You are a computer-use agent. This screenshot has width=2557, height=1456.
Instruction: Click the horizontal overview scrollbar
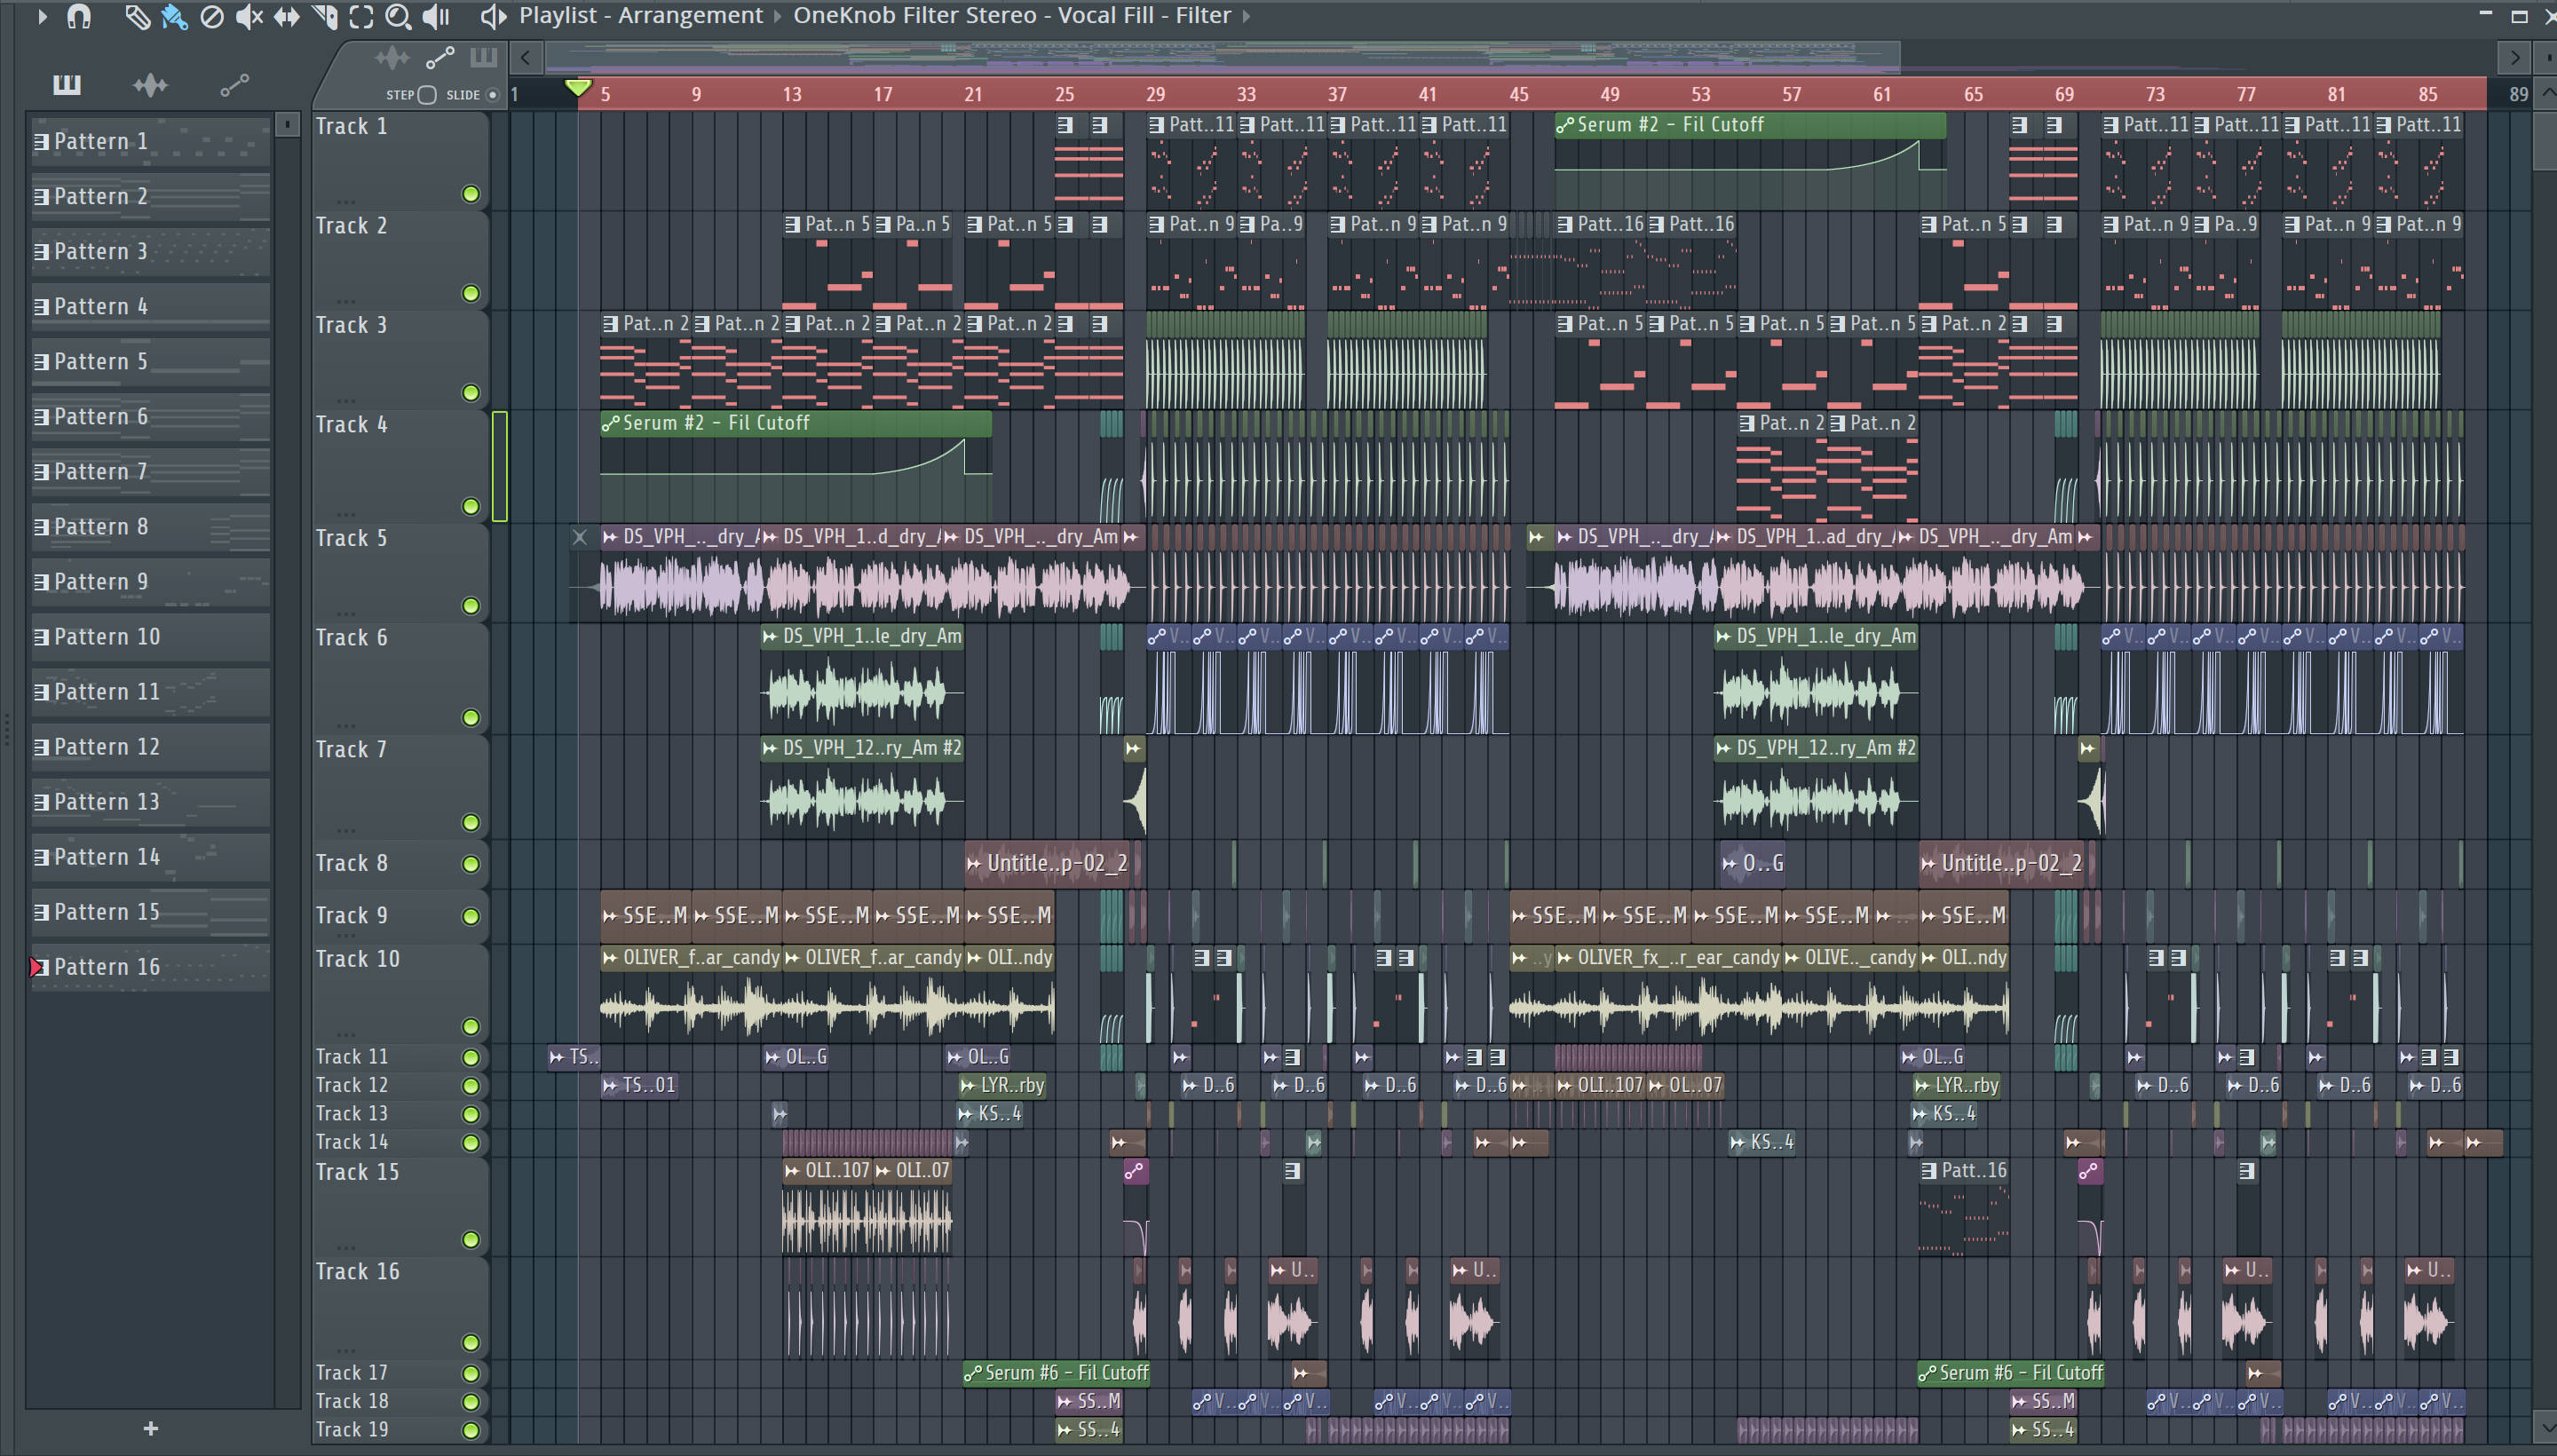pos(1222,57)
